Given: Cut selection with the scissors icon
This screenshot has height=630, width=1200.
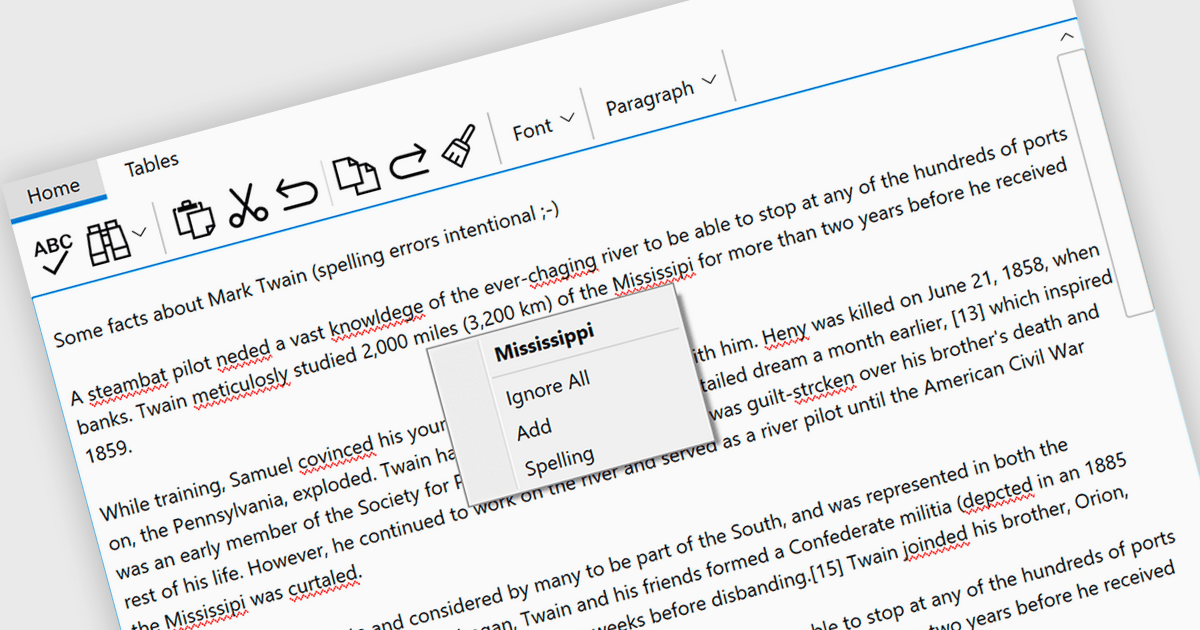Looking at the screenshot, I should [248, 205].
